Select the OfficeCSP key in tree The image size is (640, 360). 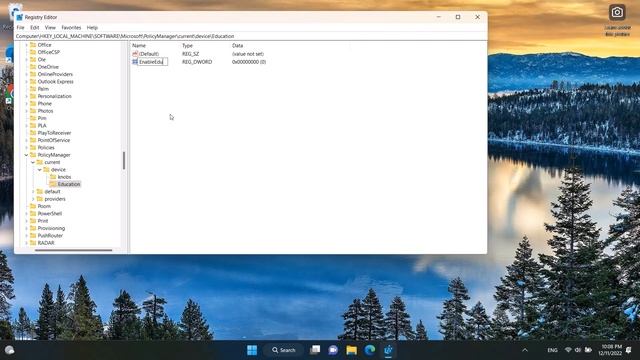pyautogui.click(x=49, y=52)
